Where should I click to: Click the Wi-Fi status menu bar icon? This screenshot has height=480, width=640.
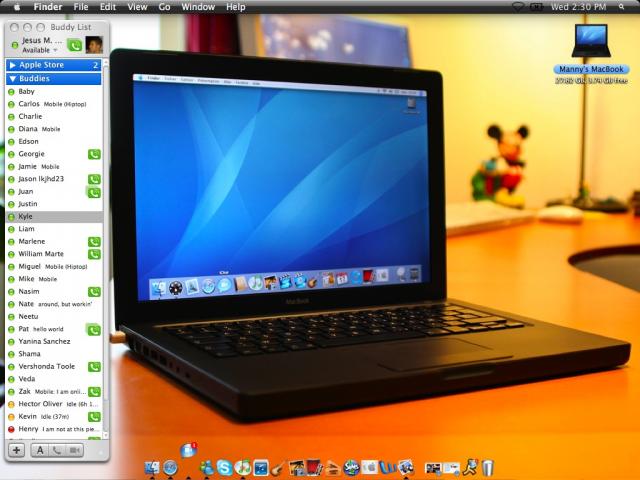click(518, 7)
